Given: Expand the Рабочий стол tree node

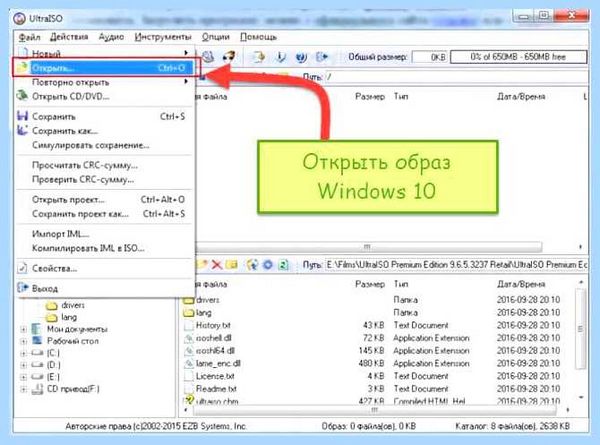Looking at the screenshot, I should [23, 341].
